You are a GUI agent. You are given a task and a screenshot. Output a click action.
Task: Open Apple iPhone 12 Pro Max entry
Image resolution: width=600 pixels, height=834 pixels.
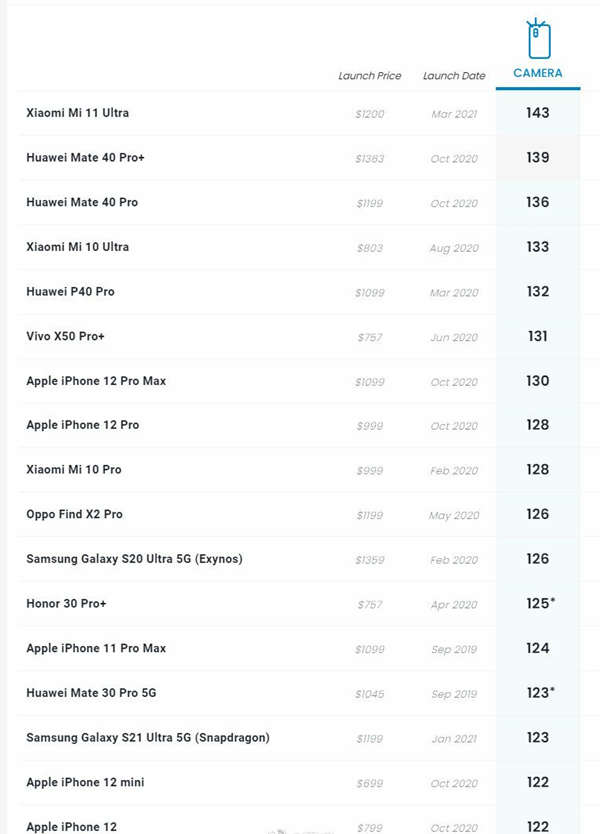[x=96, y=381]
